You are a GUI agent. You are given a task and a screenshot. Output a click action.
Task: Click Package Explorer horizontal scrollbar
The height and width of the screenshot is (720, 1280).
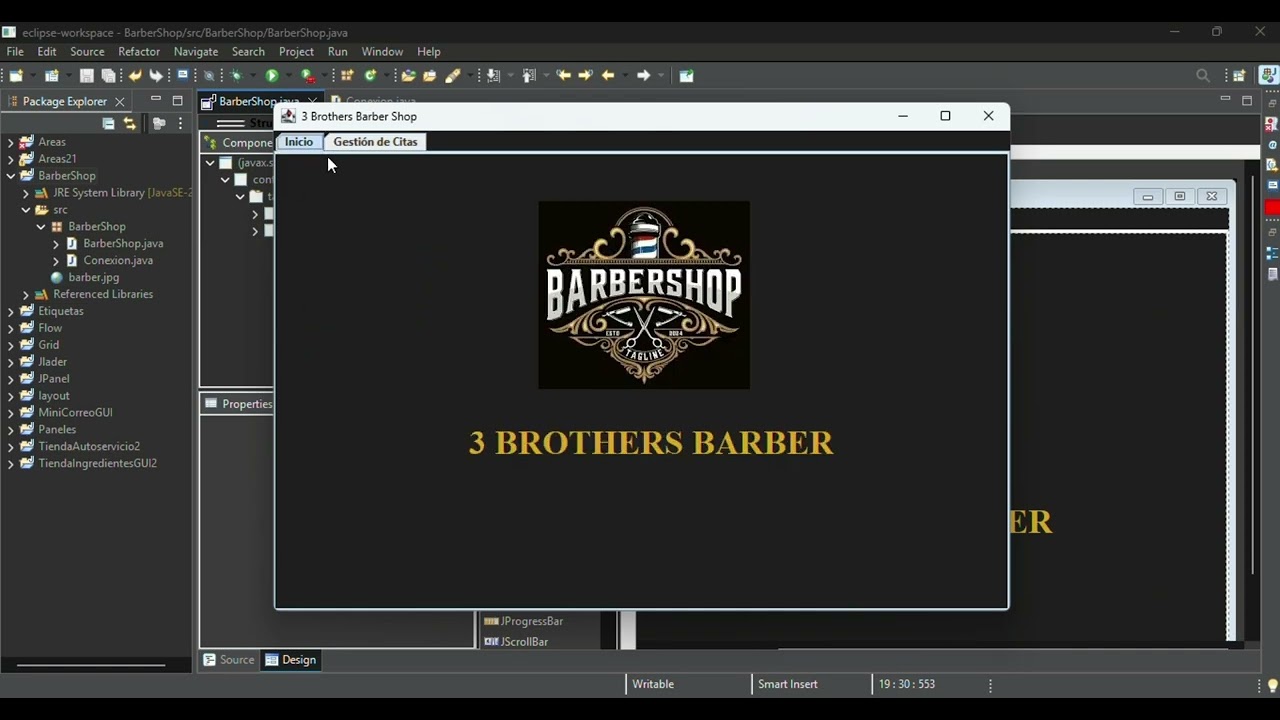(x=91, y=664)
